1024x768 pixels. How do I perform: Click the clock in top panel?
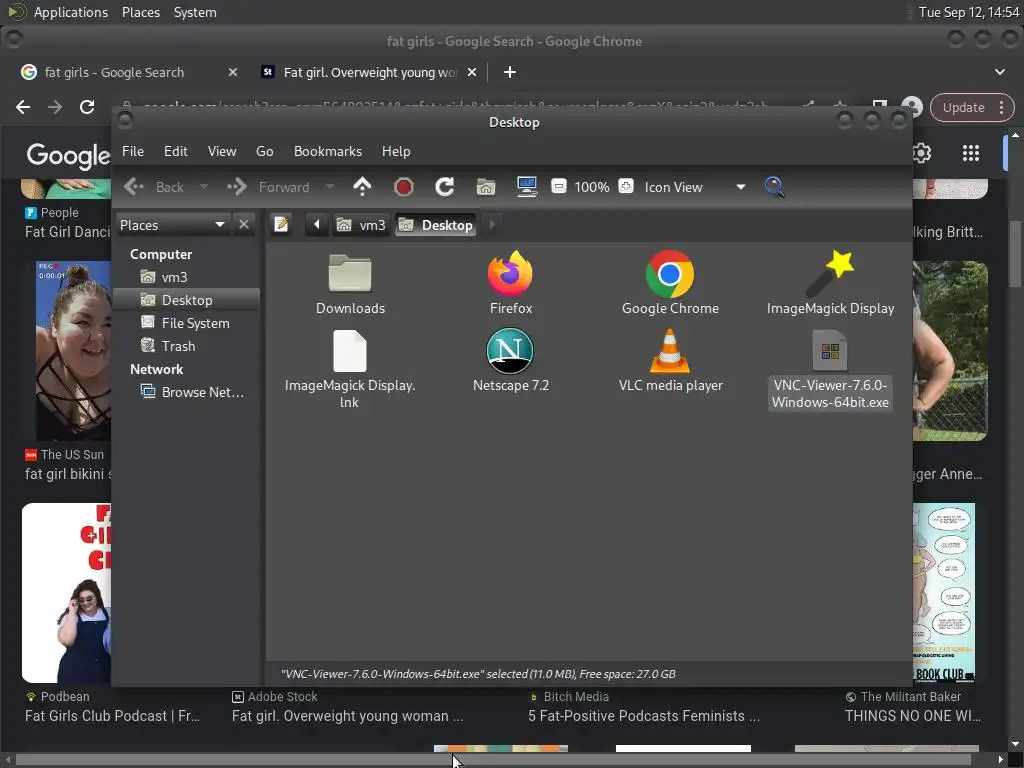(x=968, y=12)
